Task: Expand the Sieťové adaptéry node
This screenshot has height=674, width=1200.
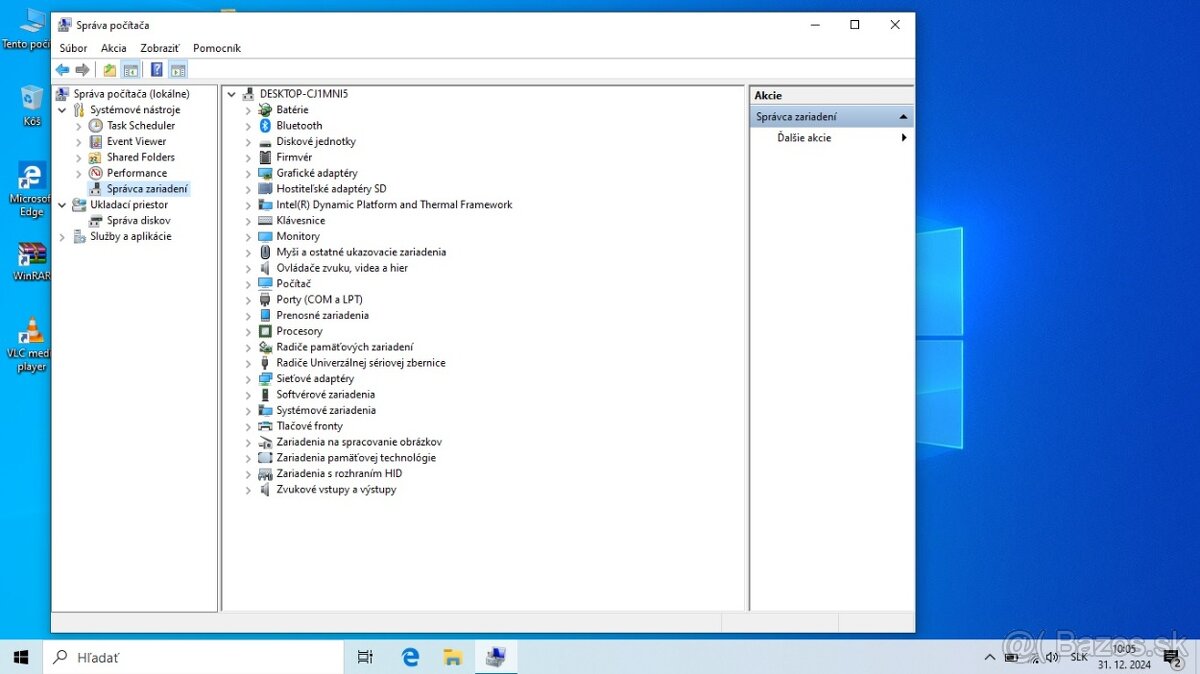Action: pyautogui.click(x=249, y=378)
